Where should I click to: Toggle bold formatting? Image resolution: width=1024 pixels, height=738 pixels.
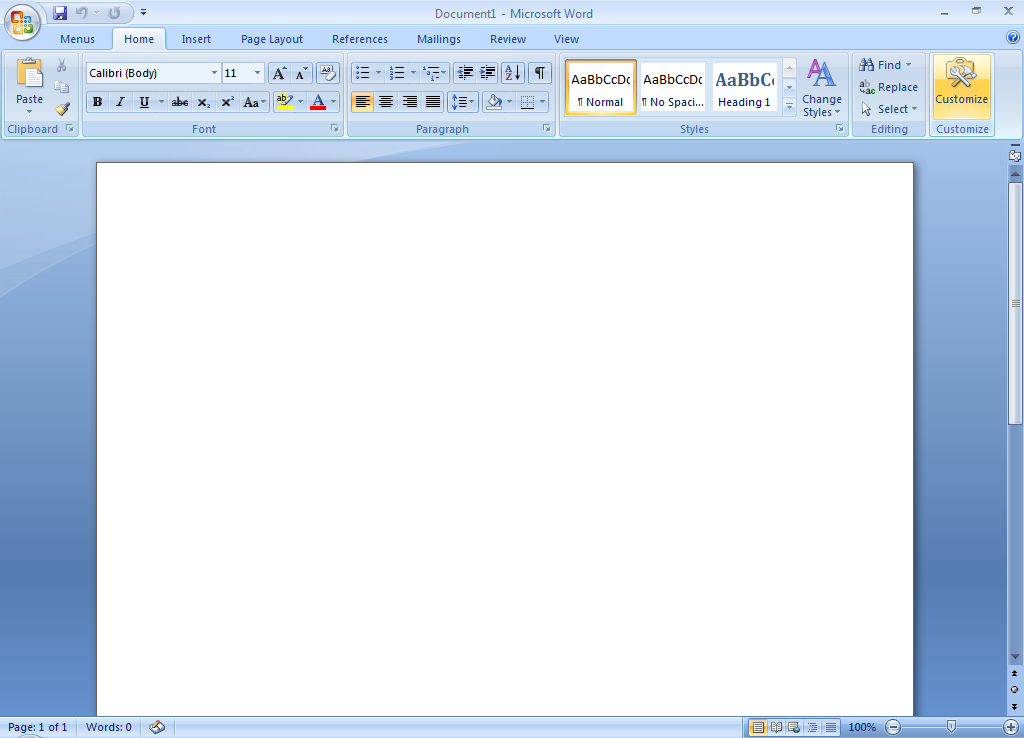point(96,101)
